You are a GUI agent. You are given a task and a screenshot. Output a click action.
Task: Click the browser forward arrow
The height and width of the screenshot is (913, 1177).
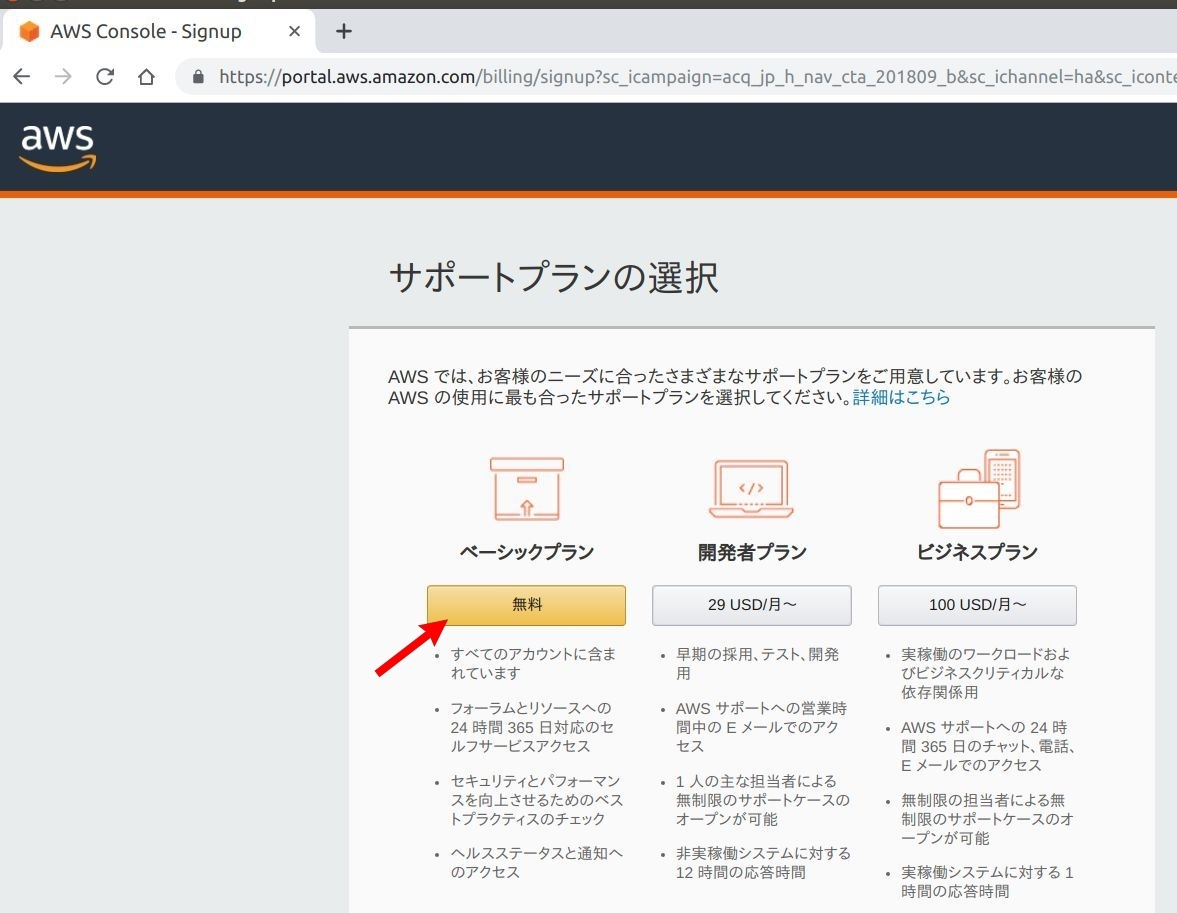tap(64, 77)
